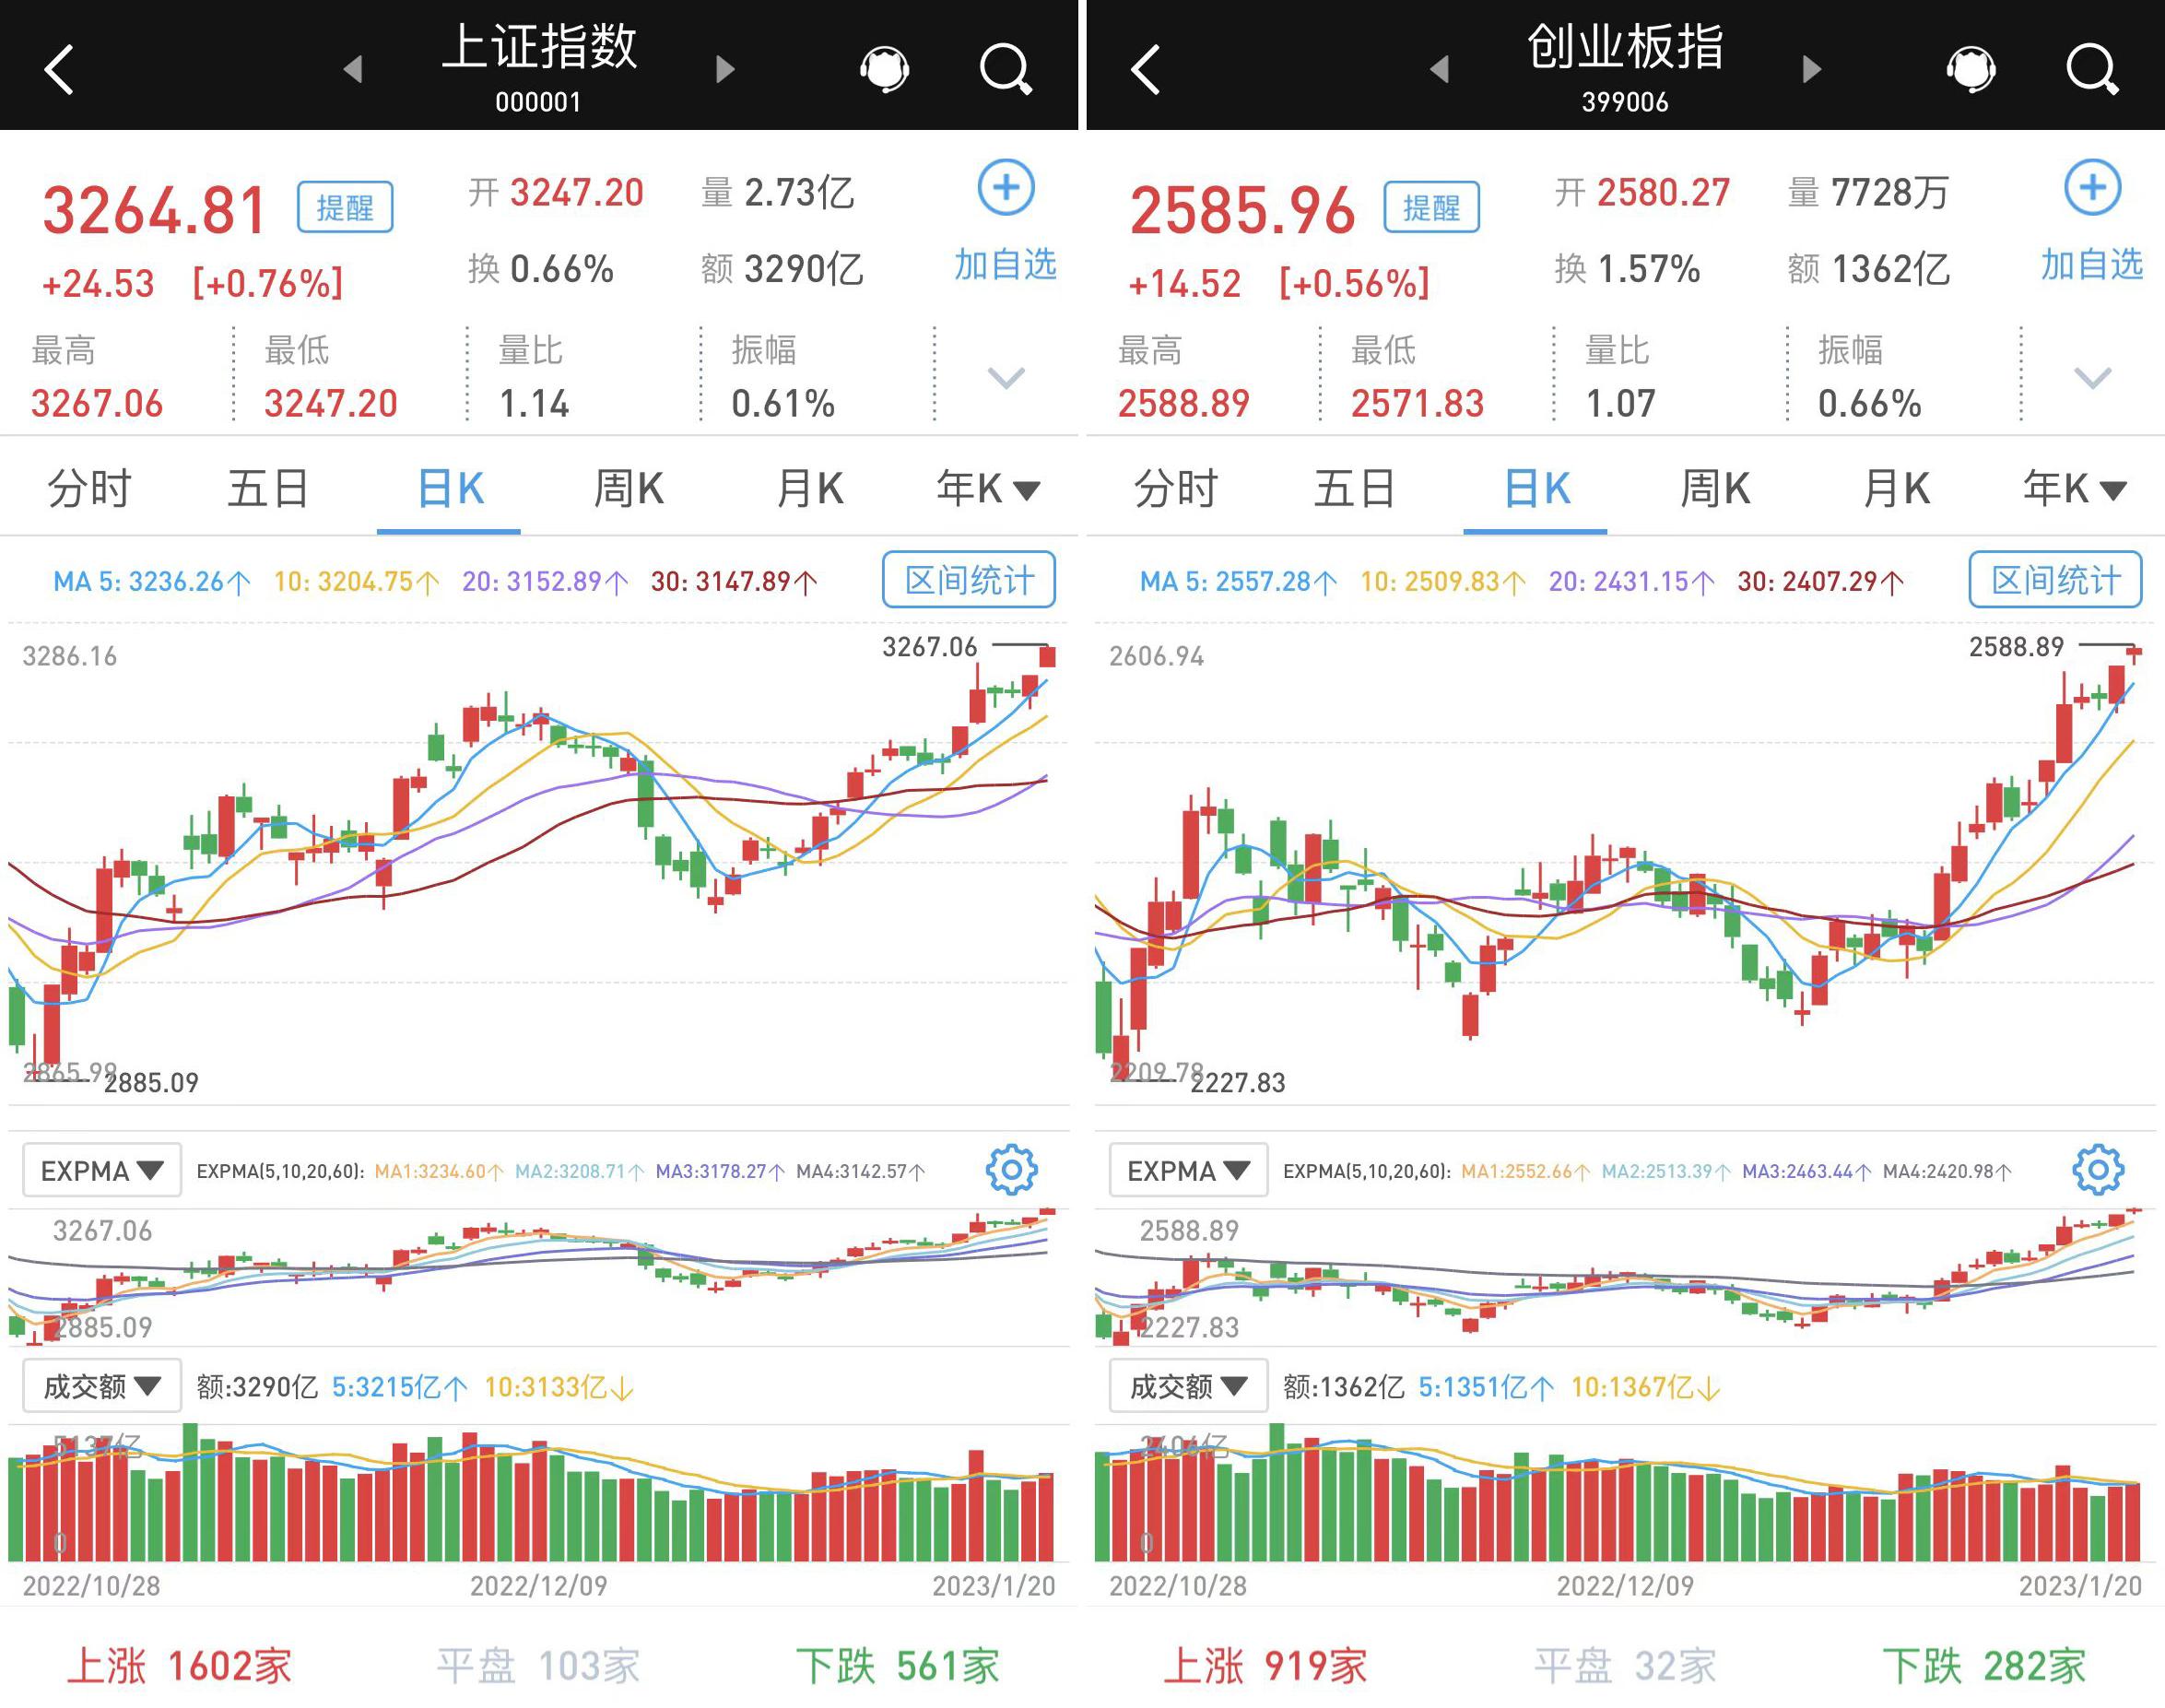Screen dimensions: 2165x1708
Task: Go back from 创业板指 screen
Action: (1145, 69)
